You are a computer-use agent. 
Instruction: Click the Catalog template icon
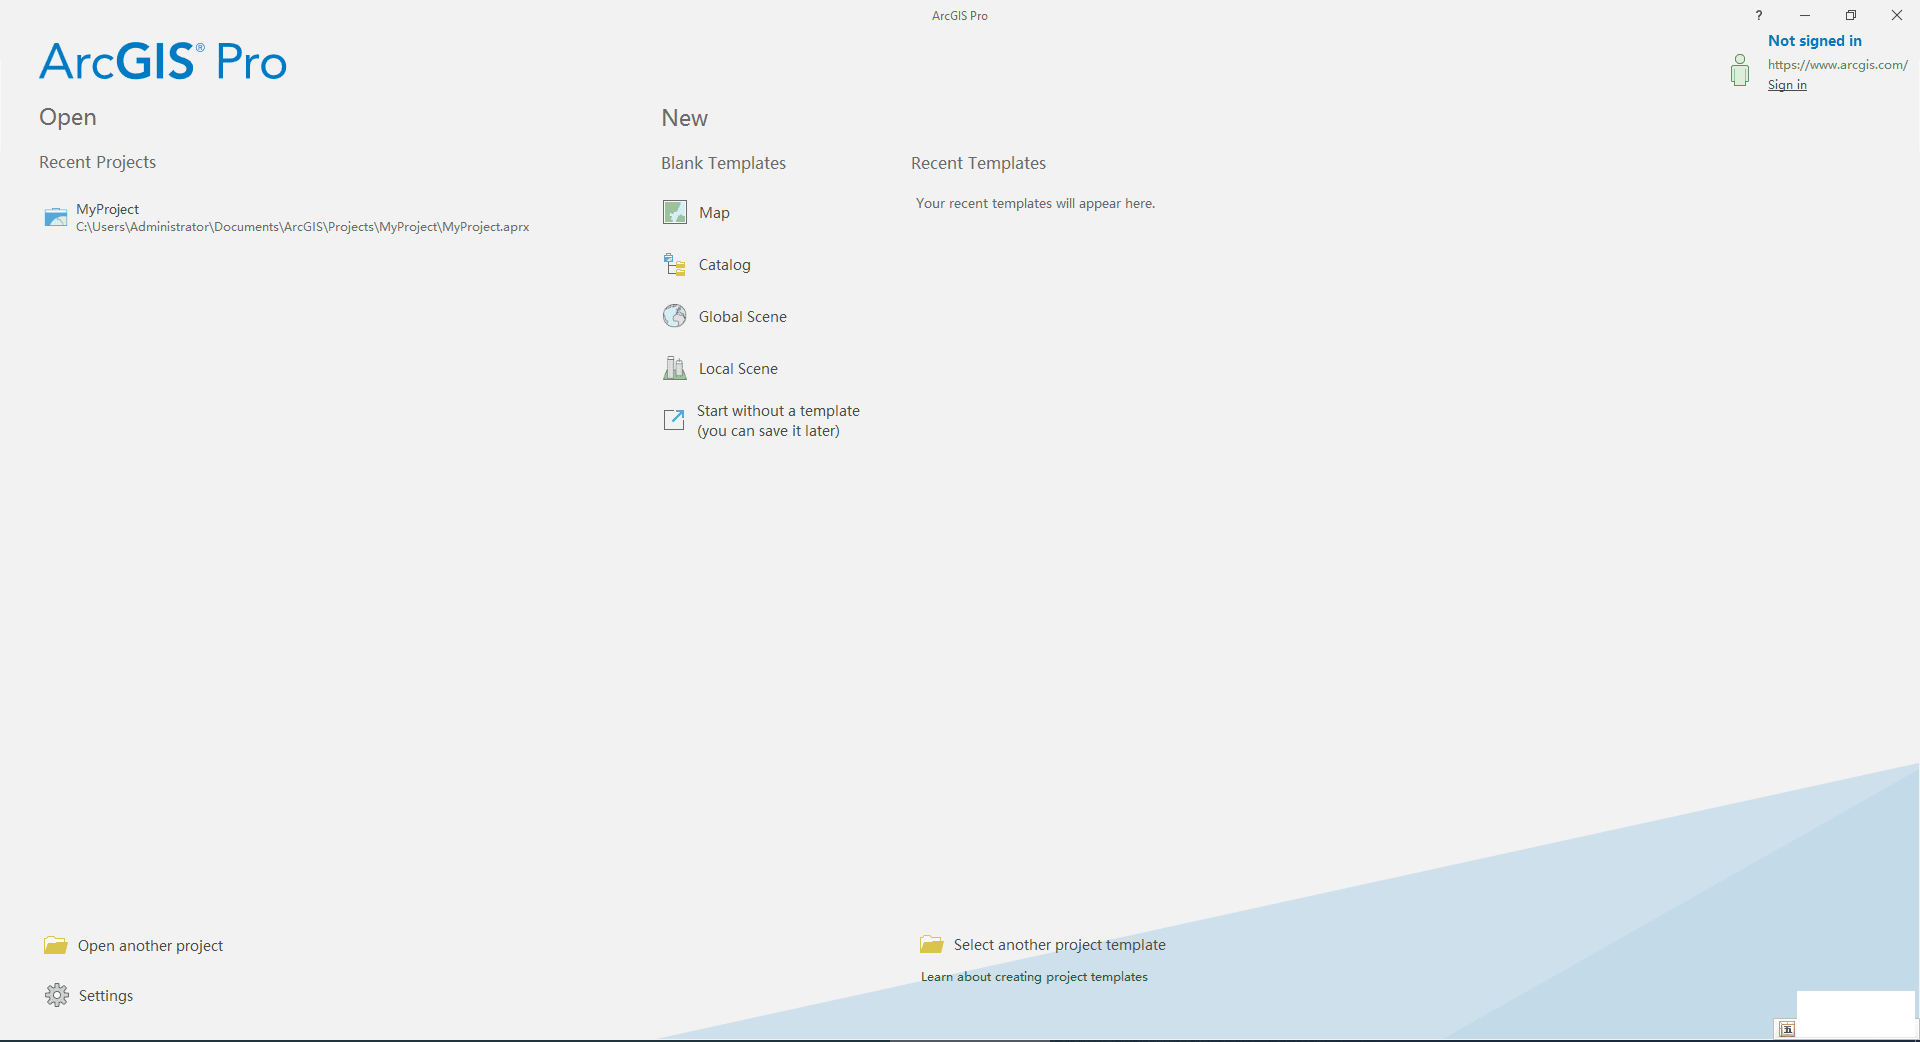[675, 264]
